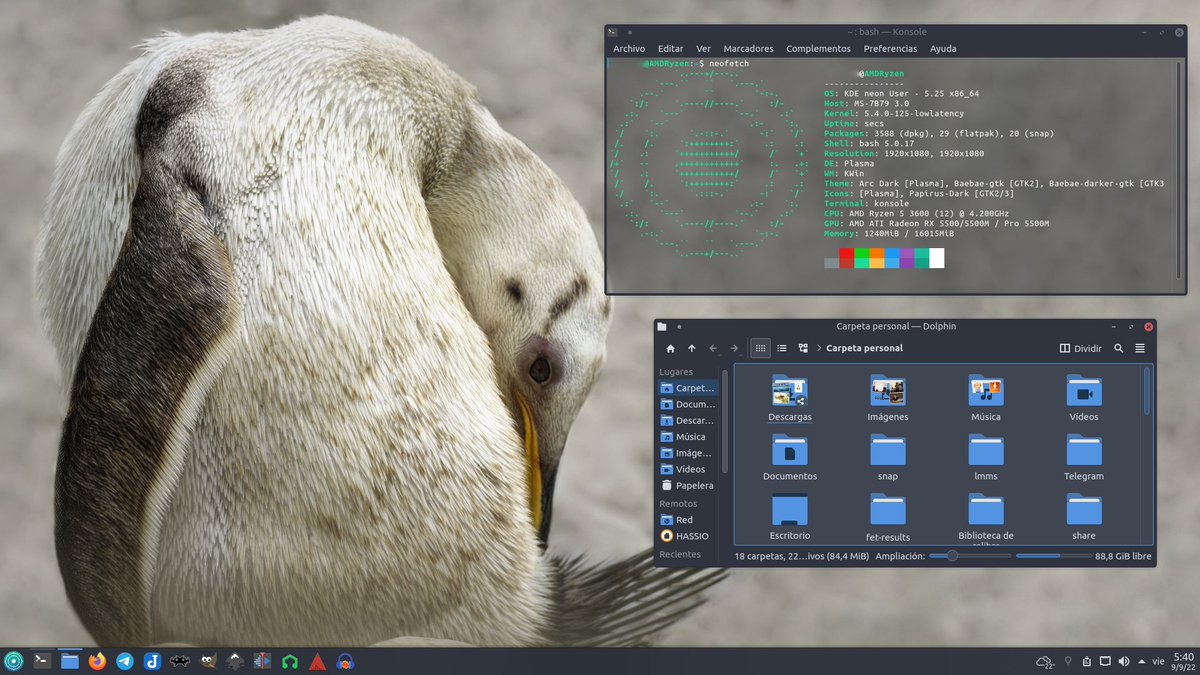Image resolution: width=1200 pixels, height=675 pixels.
Task: Select HASSIO remote location
Action: [688, 536]
